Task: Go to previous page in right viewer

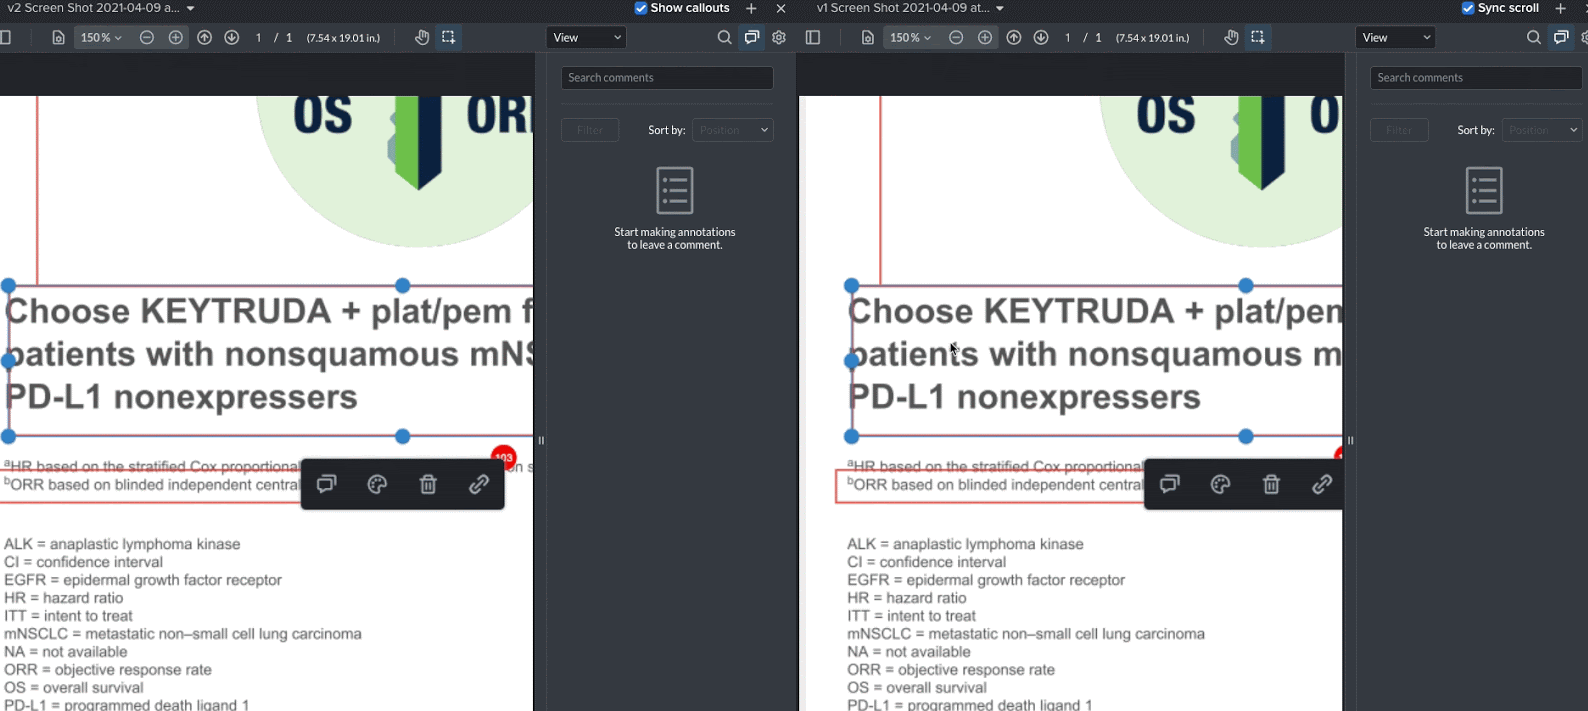Action: tap(1014, 37)
